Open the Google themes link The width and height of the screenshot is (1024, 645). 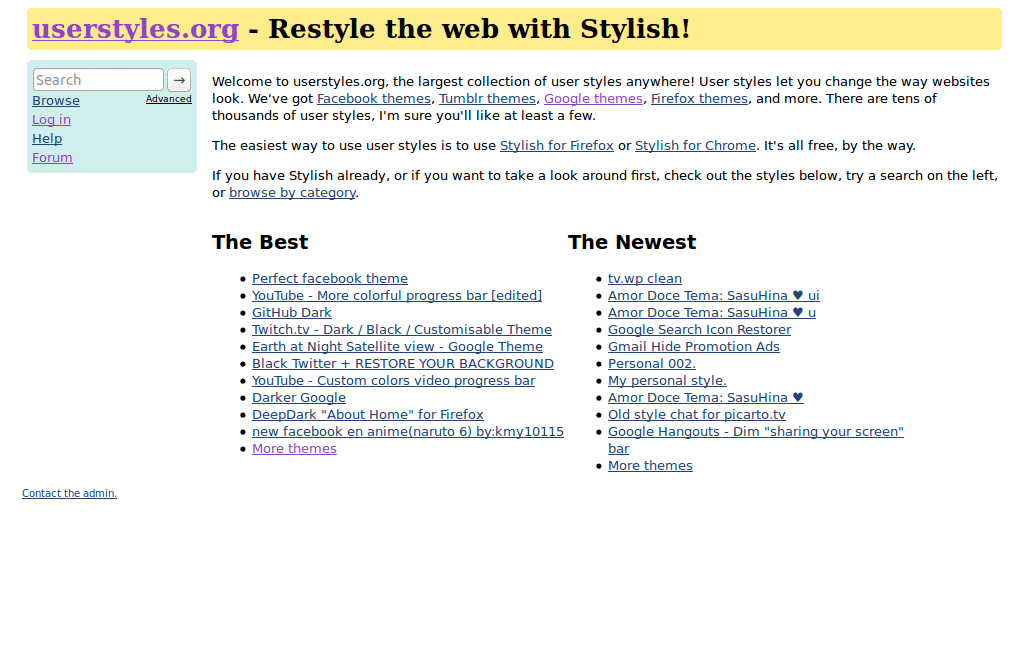[x=593, y=99]
